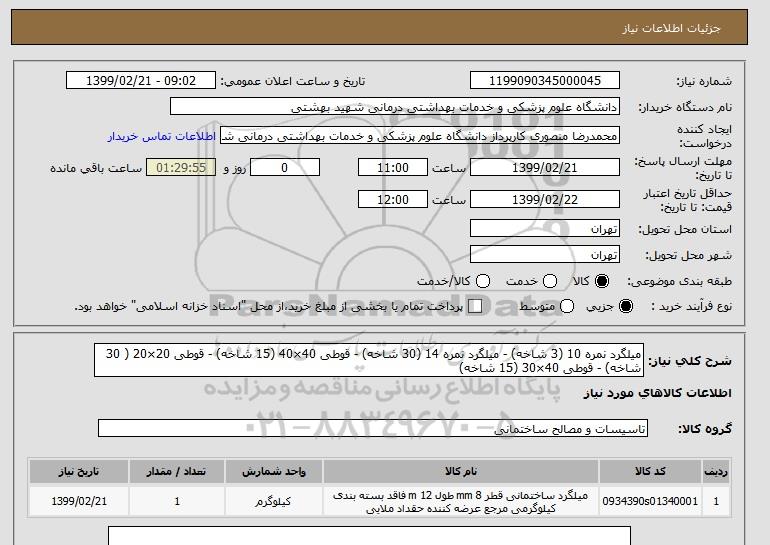
Task: Select the جزیی purchase type radio
Action: (x=626, y=306)
